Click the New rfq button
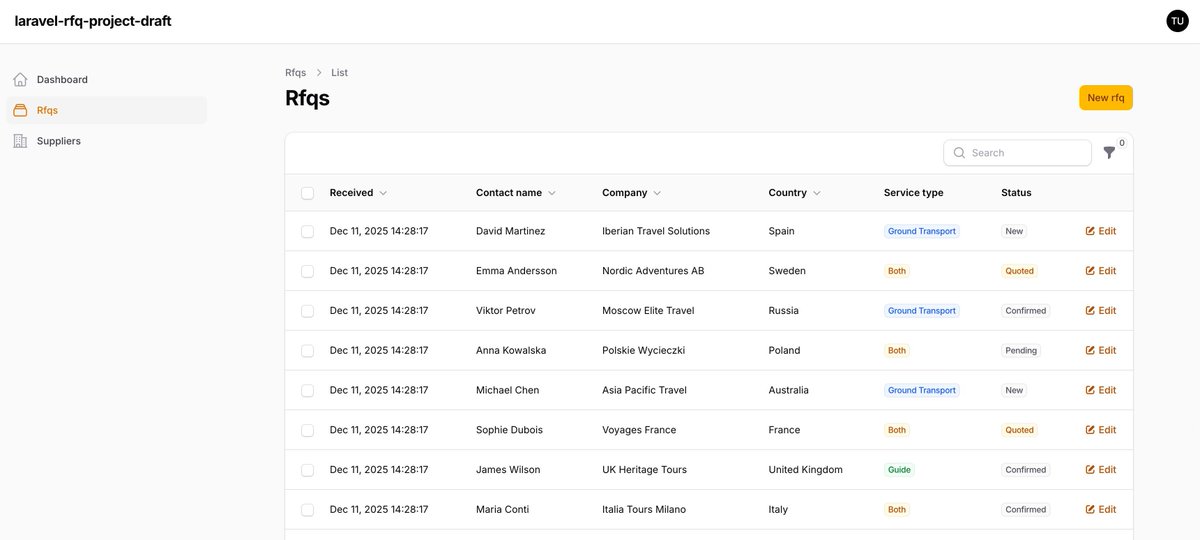 click(1106, 98)
